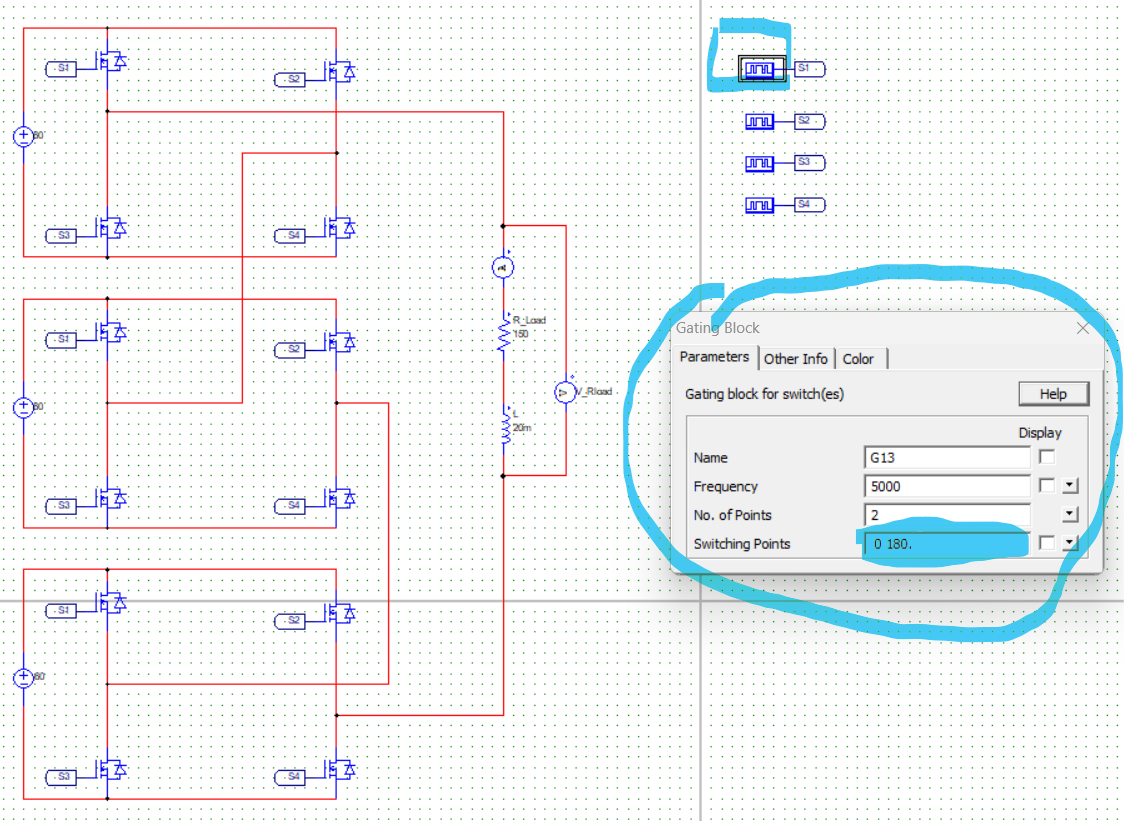The width and height of the screenshot is (1124, 821).
Task: Enable the Display checkbox for Name
Action: 1046,457
